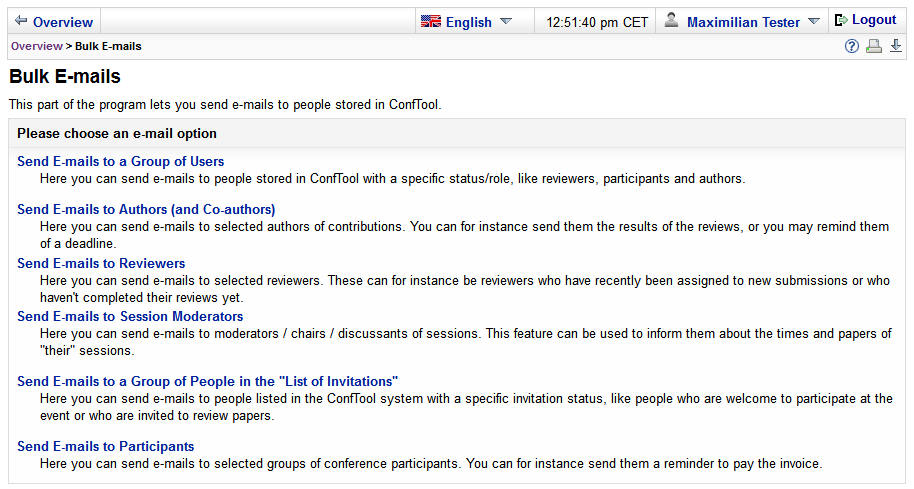
Task: Click the Overview breadcrumb link
Action: tap(36, 46)
